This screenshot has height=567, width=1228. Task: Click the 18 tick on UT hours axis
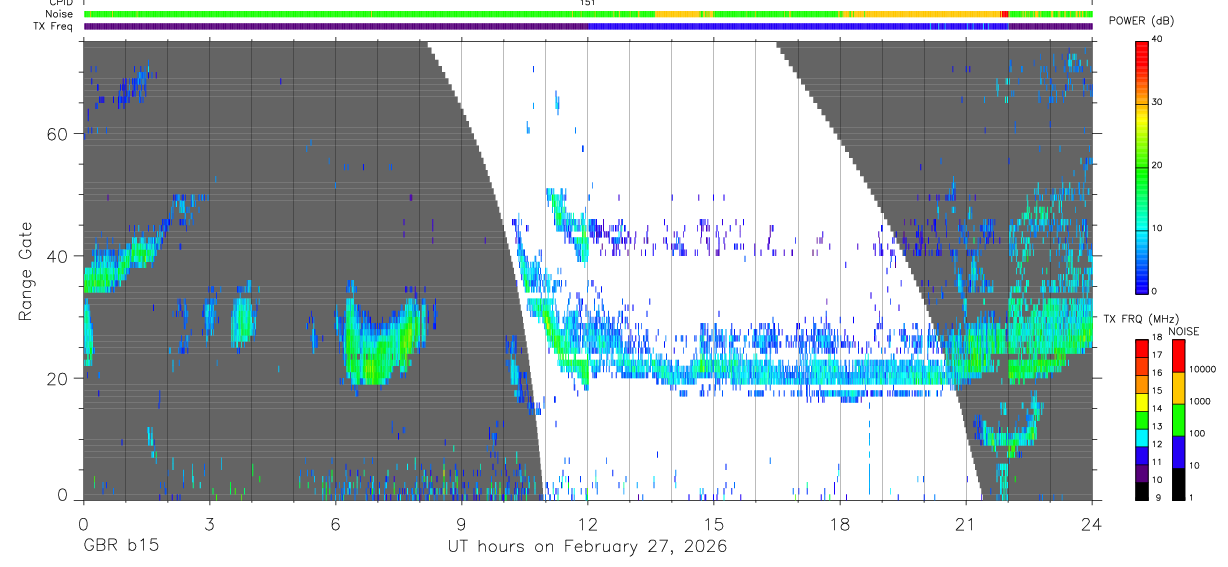(x=840, y=523)
